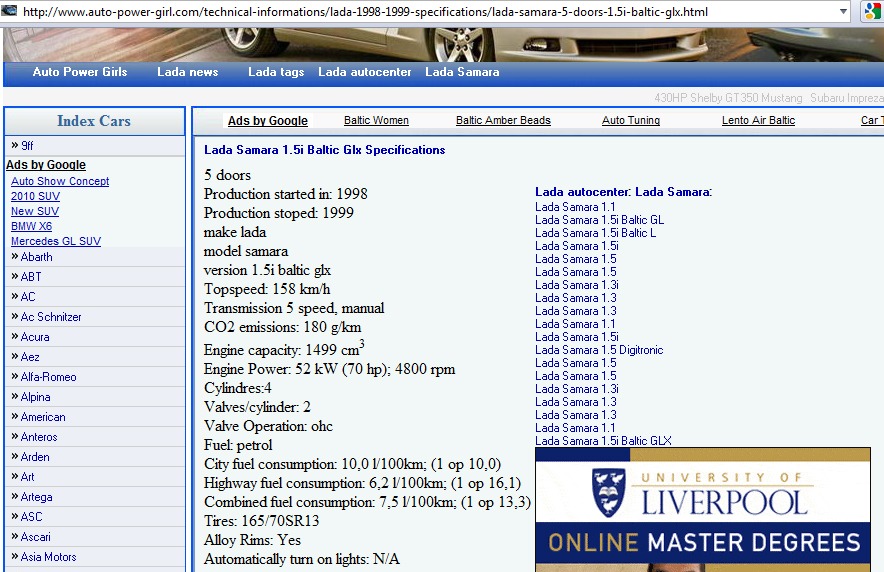The image size is (884, 572).
Task: Open the New SUV ad link
Action: (34, 211)
